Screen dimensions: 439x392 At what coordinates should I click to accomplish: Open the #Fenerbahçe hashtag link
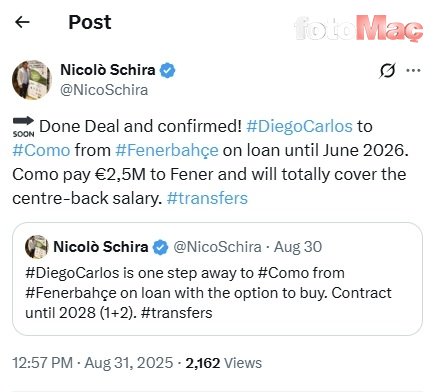(x=167, y=151)
